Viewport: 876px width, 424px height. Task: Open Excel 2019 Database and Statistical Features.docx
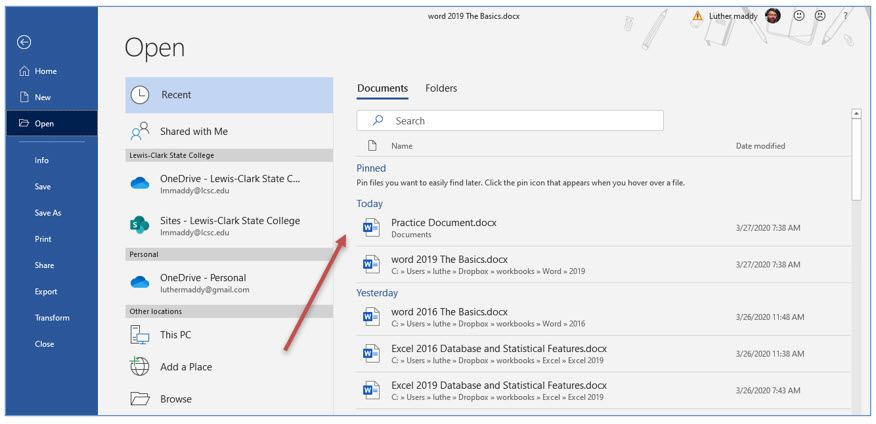(603, 391)
